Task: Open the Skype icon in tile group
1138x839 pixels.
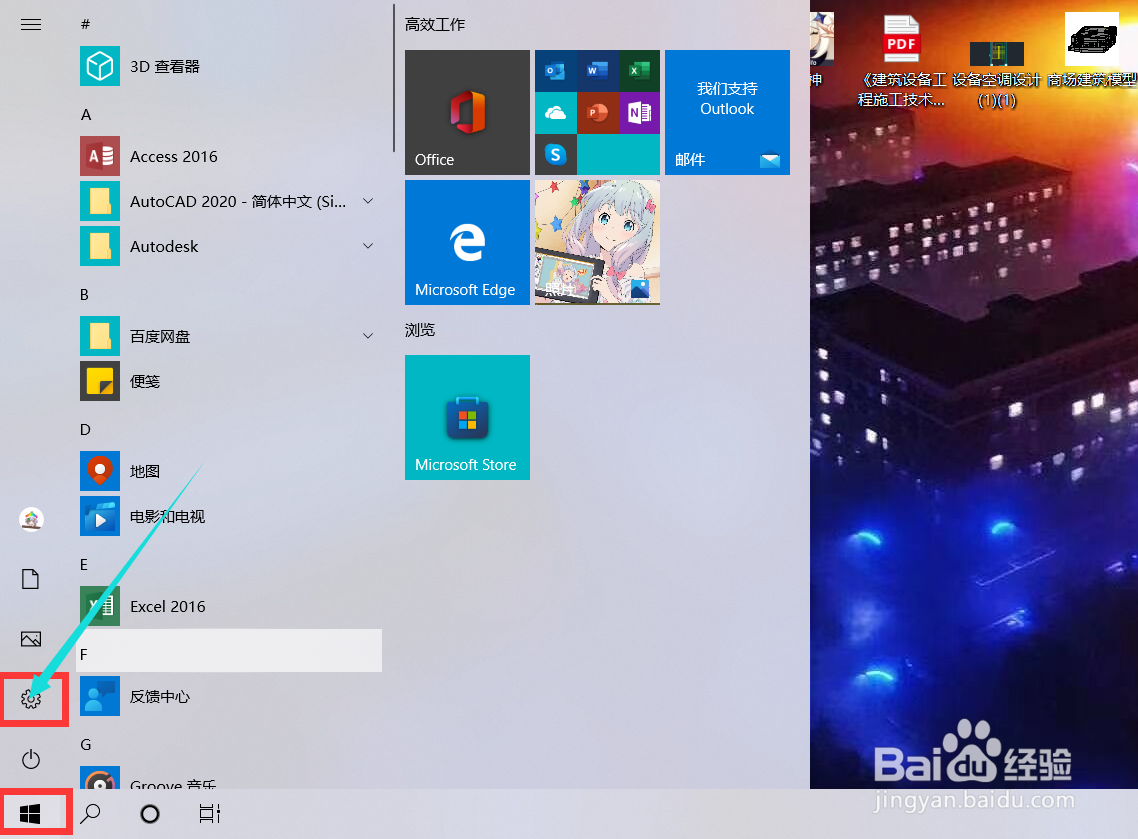Action: tap(555, 155)
